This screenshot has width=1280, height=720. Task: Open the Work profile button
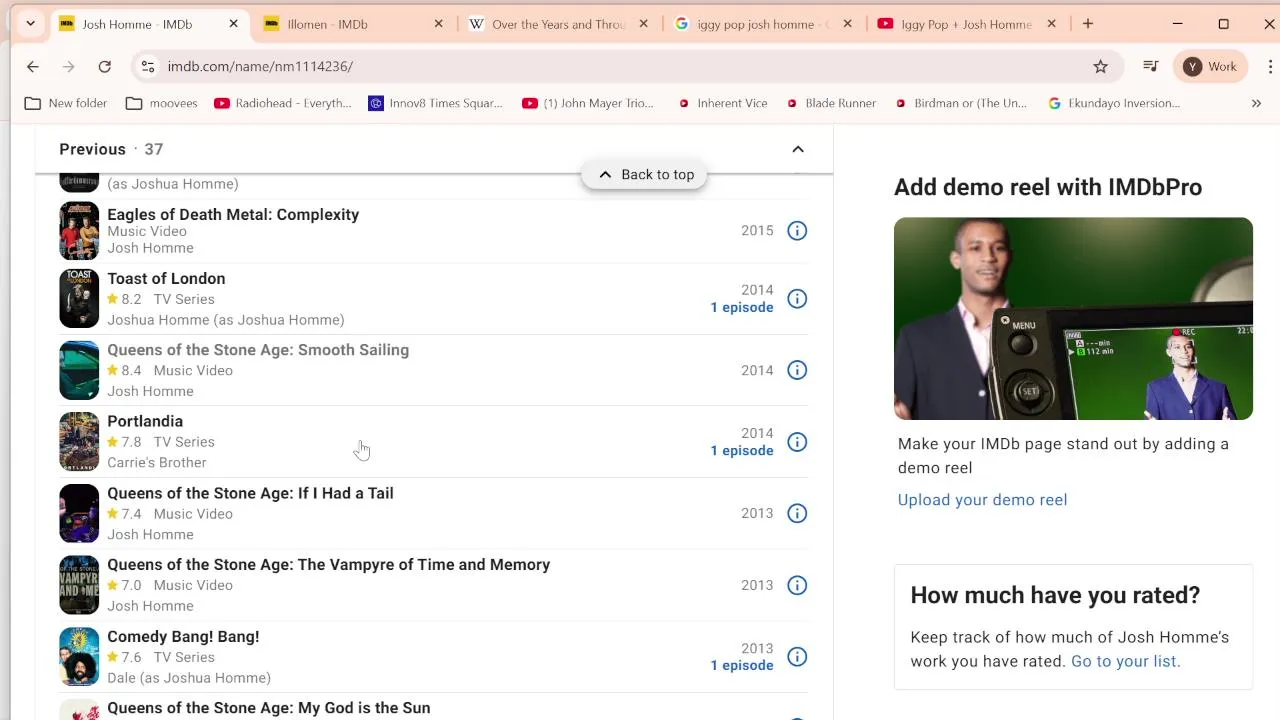pos(1209,66)
